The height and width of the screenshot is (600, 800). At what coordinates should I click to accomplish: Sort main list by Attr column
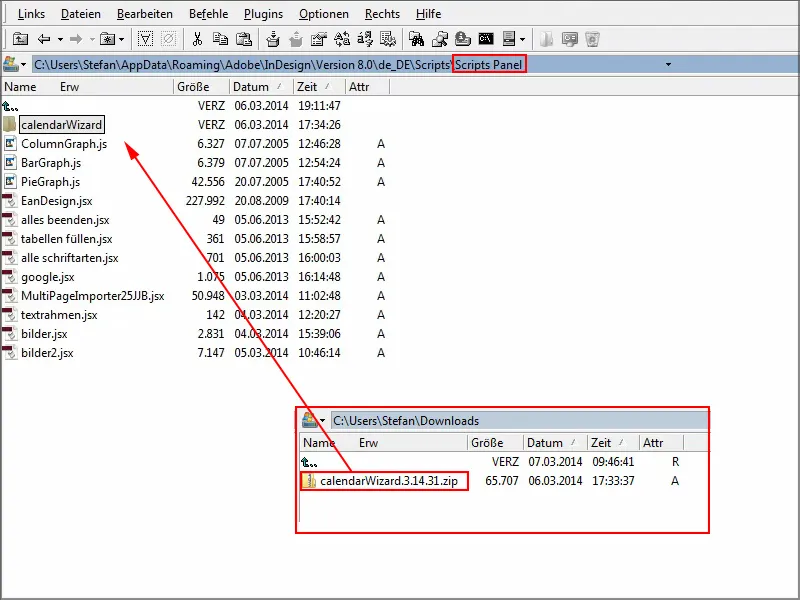(359, 87)
